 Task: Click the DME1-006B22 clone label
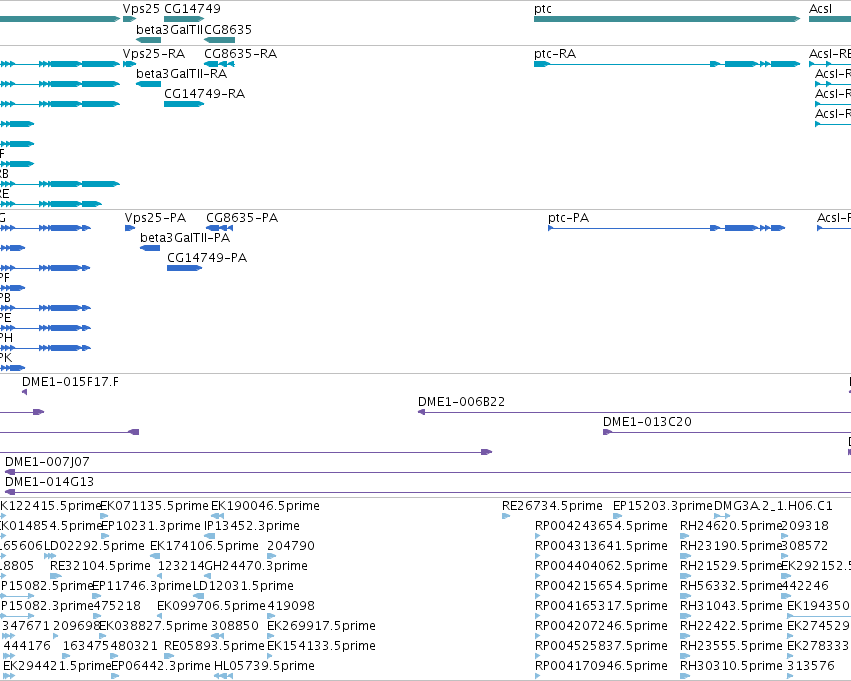tap(461, 402)
